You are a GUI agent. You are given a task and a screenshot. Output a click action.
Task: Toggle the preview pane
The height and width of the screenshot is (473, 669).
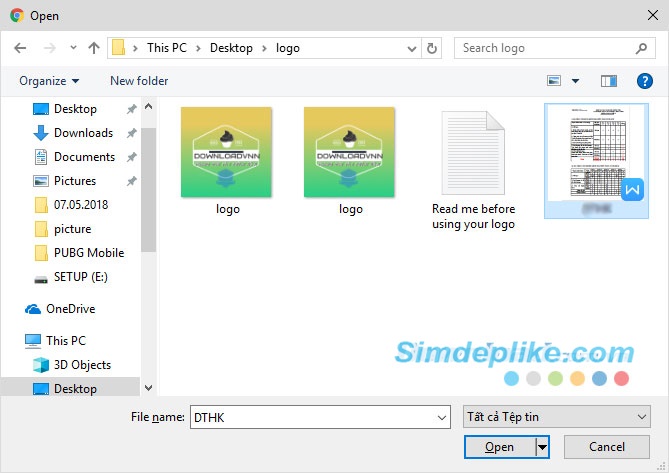click(x=609, y=81)
